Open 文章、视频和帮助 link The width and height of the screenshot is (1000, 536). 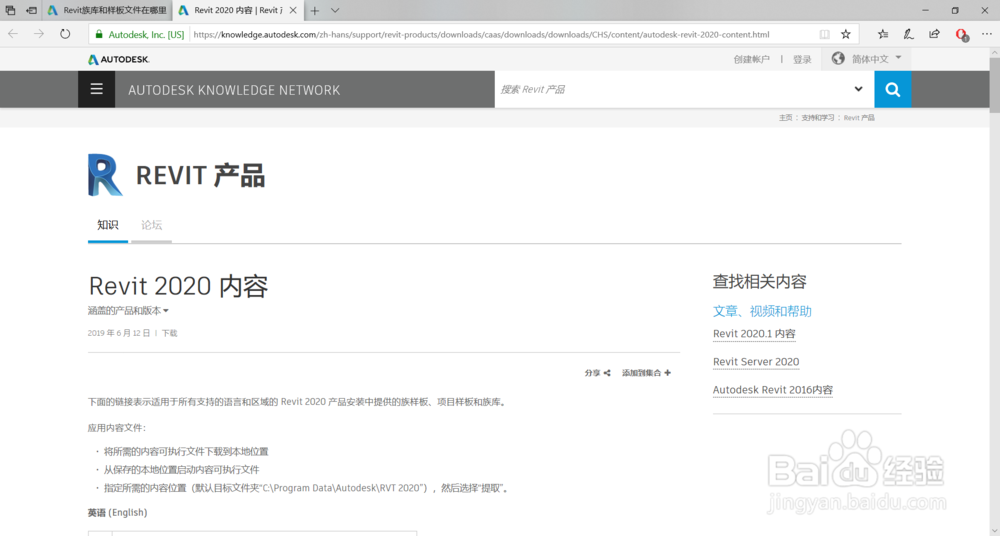pos(762,311)
